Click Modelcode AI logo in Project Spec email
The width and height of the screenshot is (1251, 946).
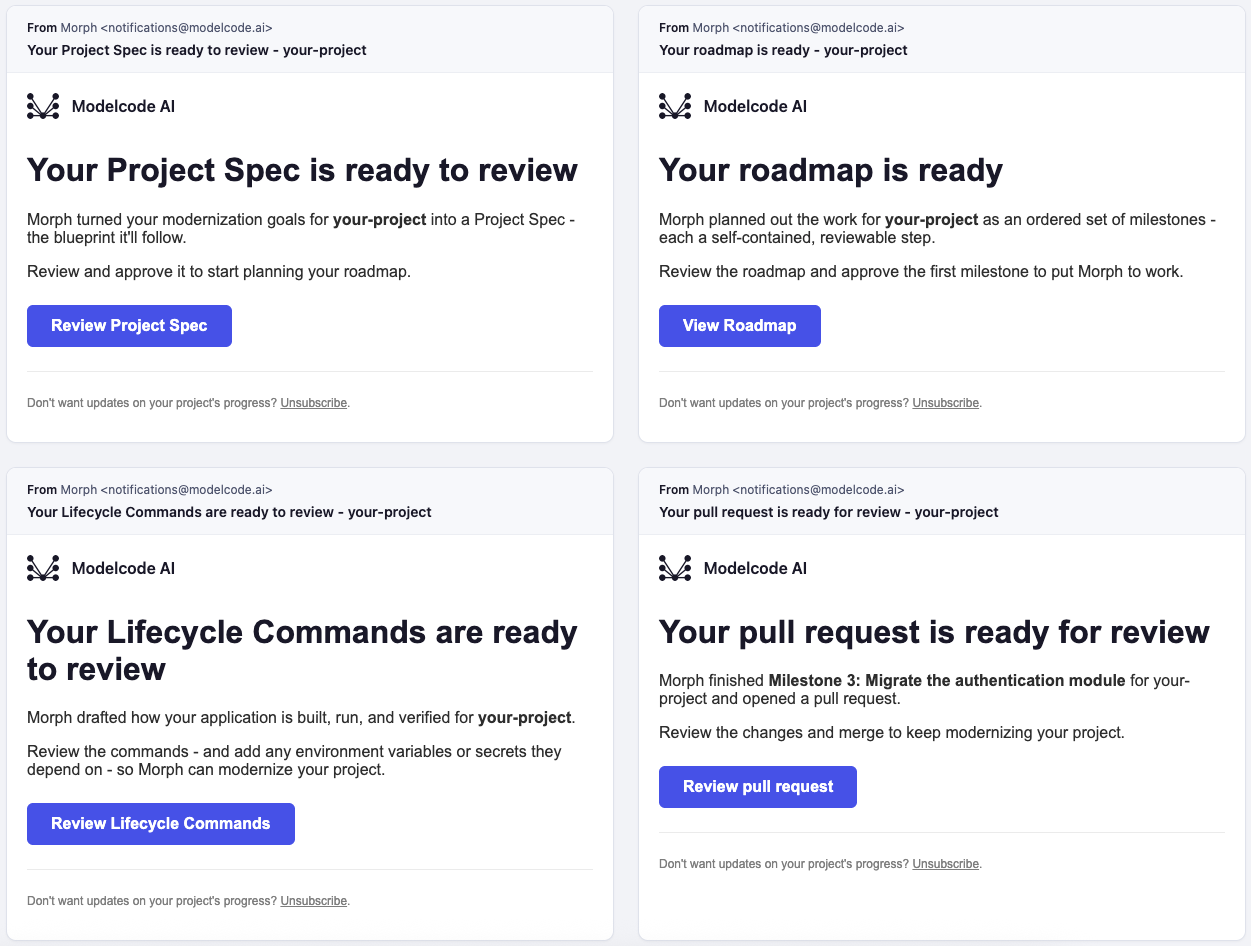(x=43, y=106)
